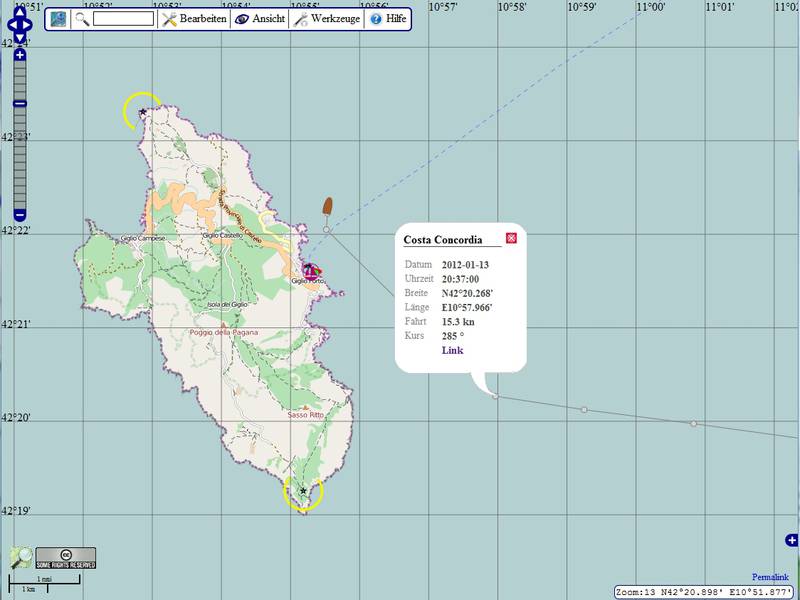Click the zoom and coordinates status box
The height and width of the screenshot is (600, 800).
pos(705,592)
